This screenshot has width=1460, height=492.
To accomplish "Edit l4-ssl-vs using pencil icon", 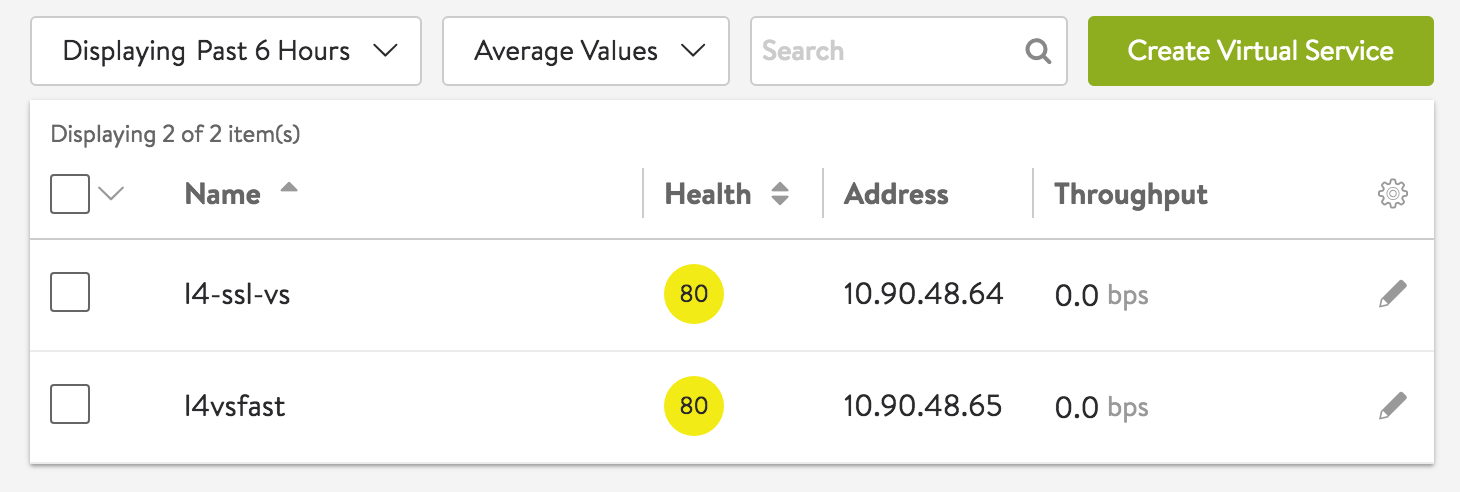I will click(1392, 294).
